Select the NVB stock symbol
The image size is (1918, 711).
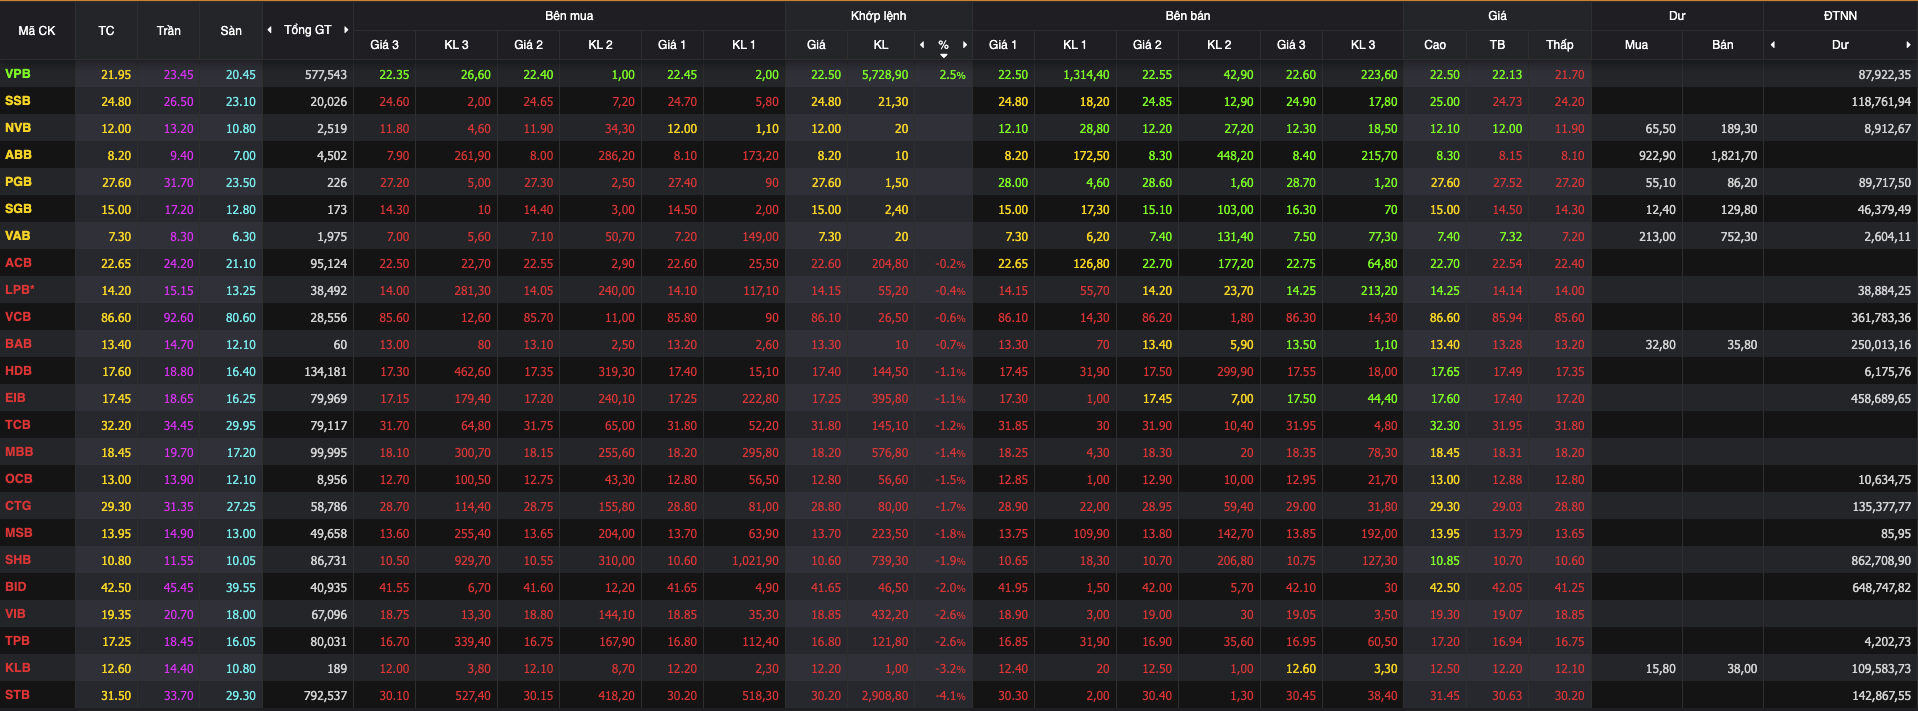coord(18,128)
